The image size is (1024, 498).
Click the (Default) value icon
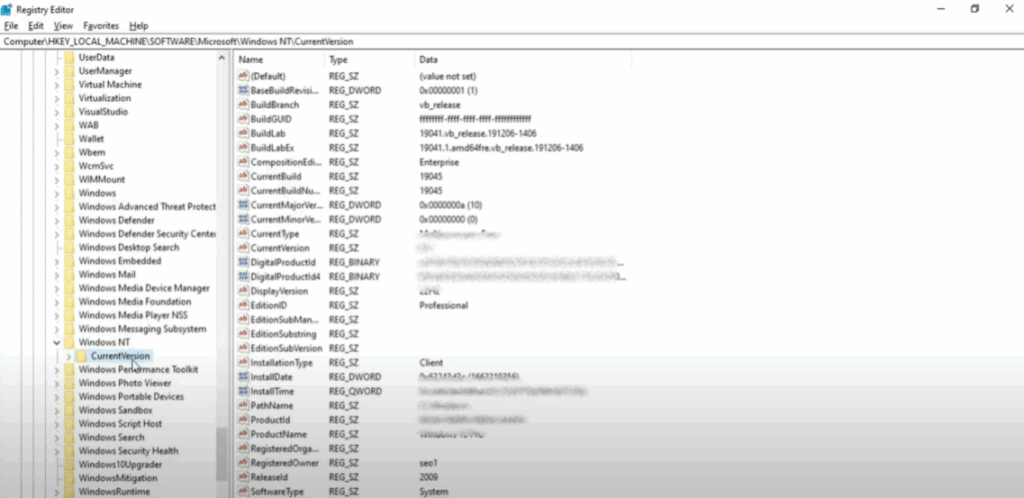tap(244, 76)
